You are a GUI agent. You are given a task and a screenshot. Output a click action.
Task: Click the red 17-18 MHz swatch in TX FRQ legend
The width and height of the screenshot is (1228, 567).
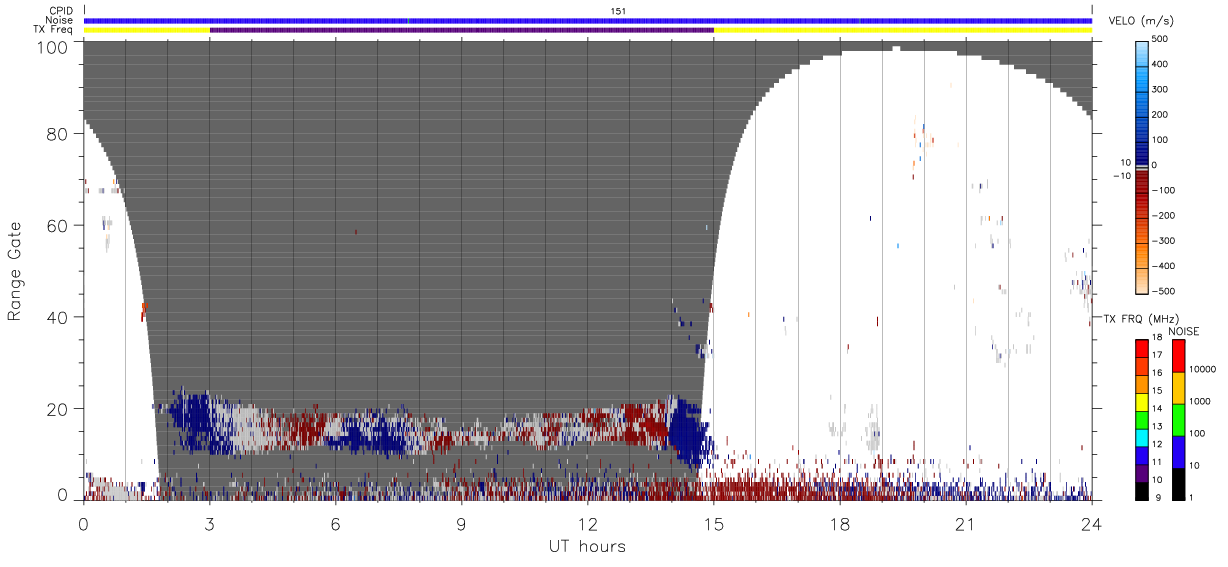(x=1142, y=348)
